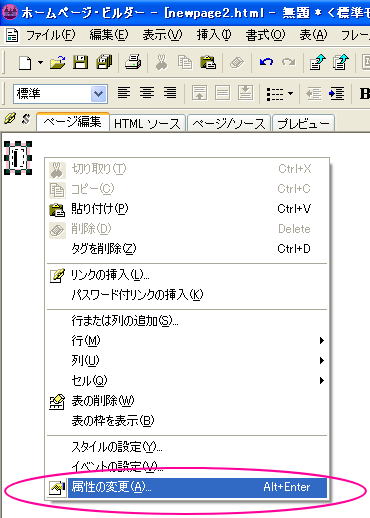Open the 標準 paragraph style dropdown

[99, 94]
